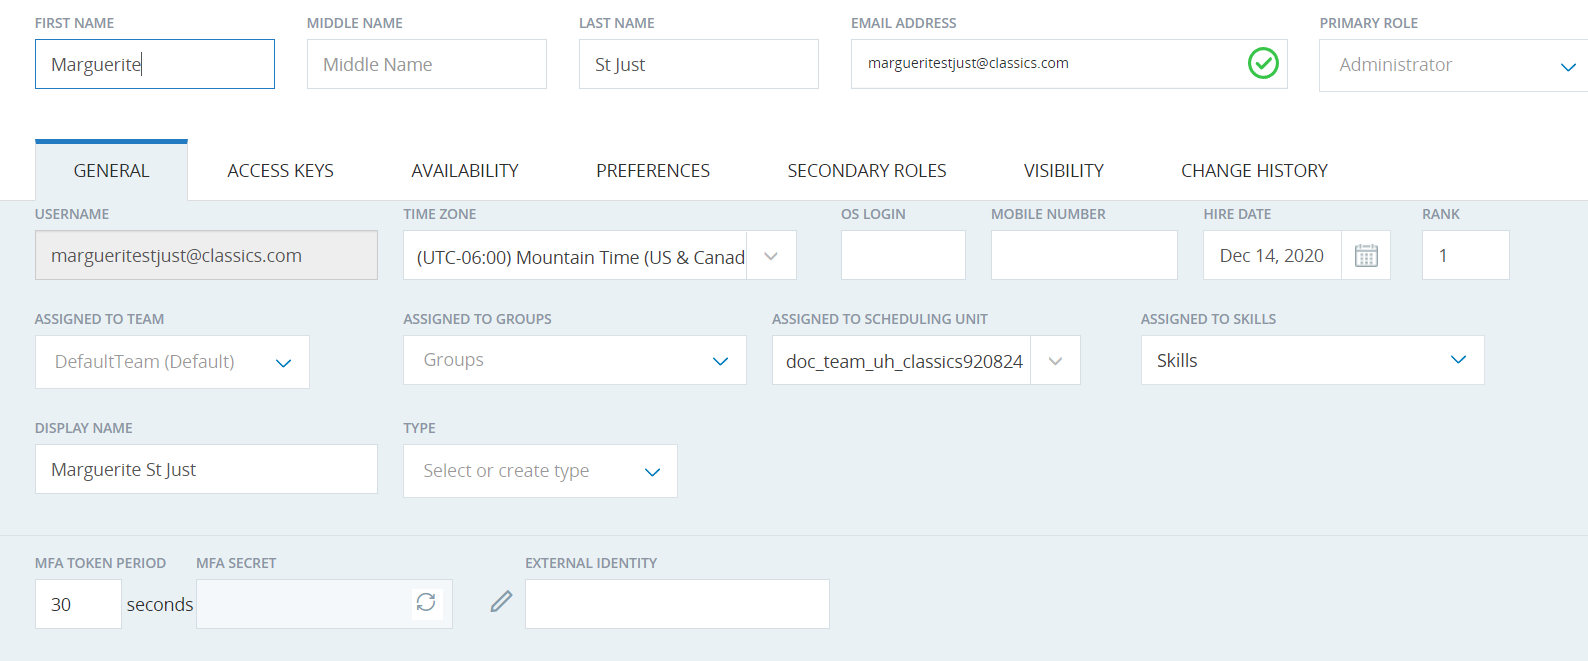Image resolution: width=1588 pixels, height=661 pixels.
Task: Expand the Assigned To Skills dropdown
Action: 1312,360
